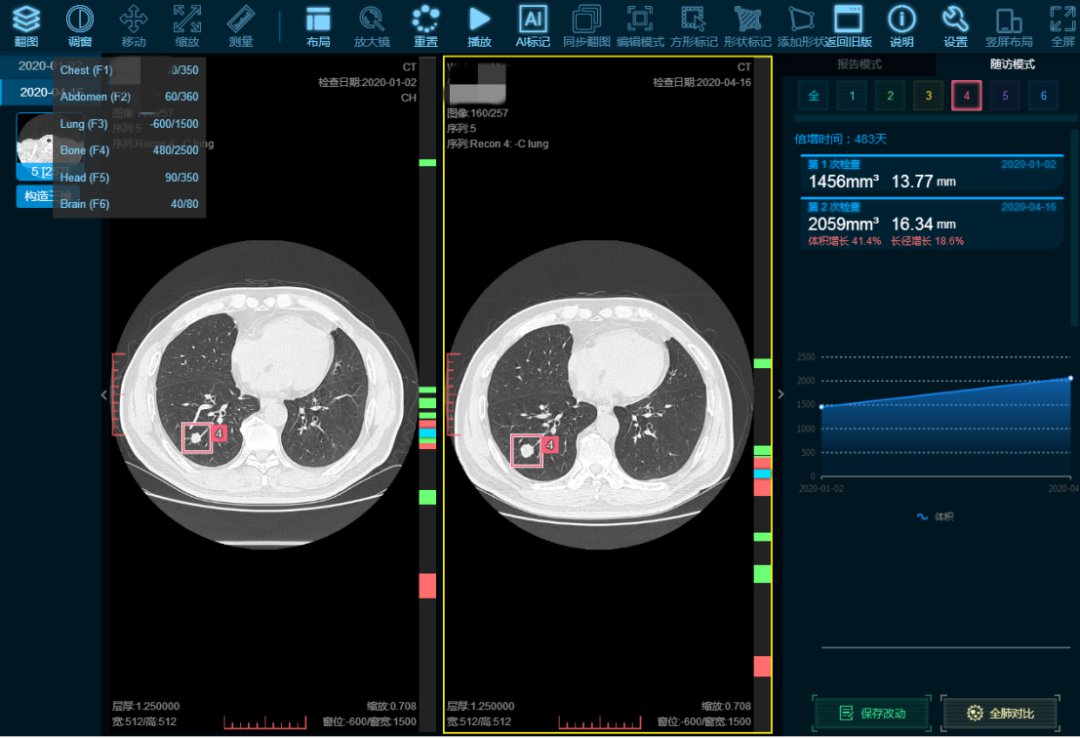Start playback with the 播放 button
This screenshot has width=1080, height=738.
(479, 25)
